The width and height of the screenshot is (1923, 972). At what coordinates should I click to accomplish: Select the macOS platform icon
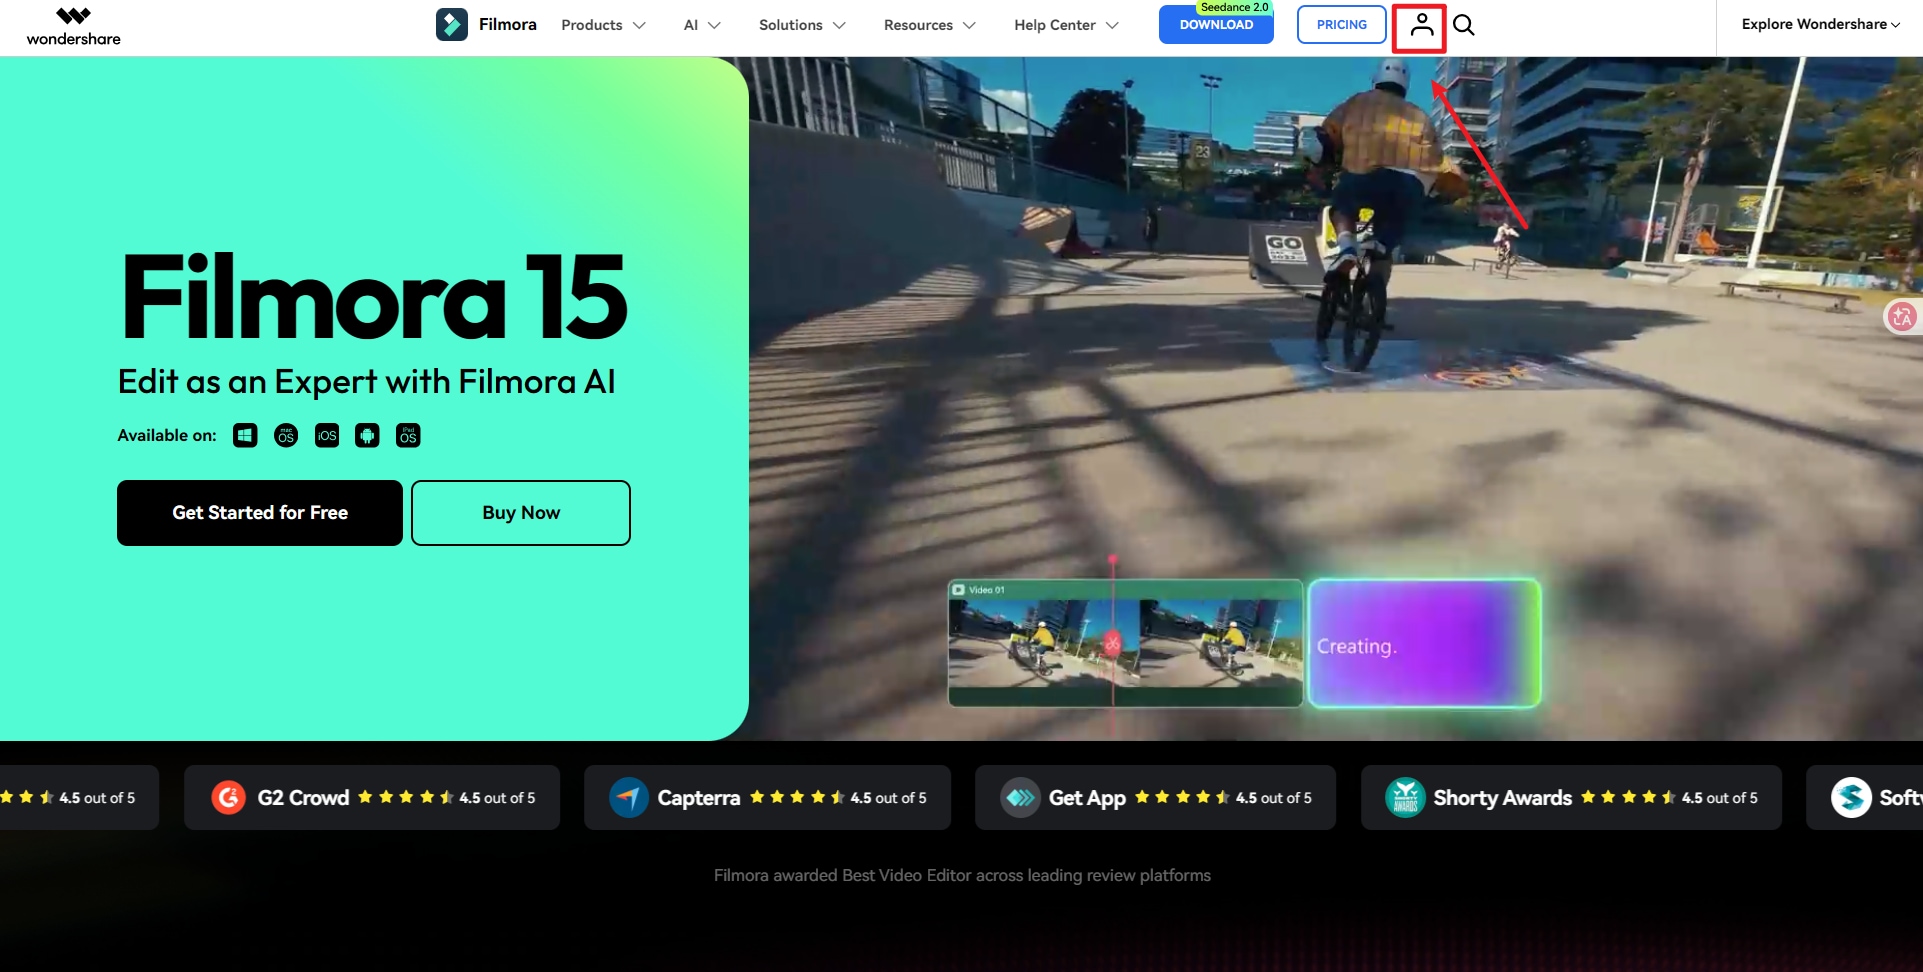pos(286,435)
